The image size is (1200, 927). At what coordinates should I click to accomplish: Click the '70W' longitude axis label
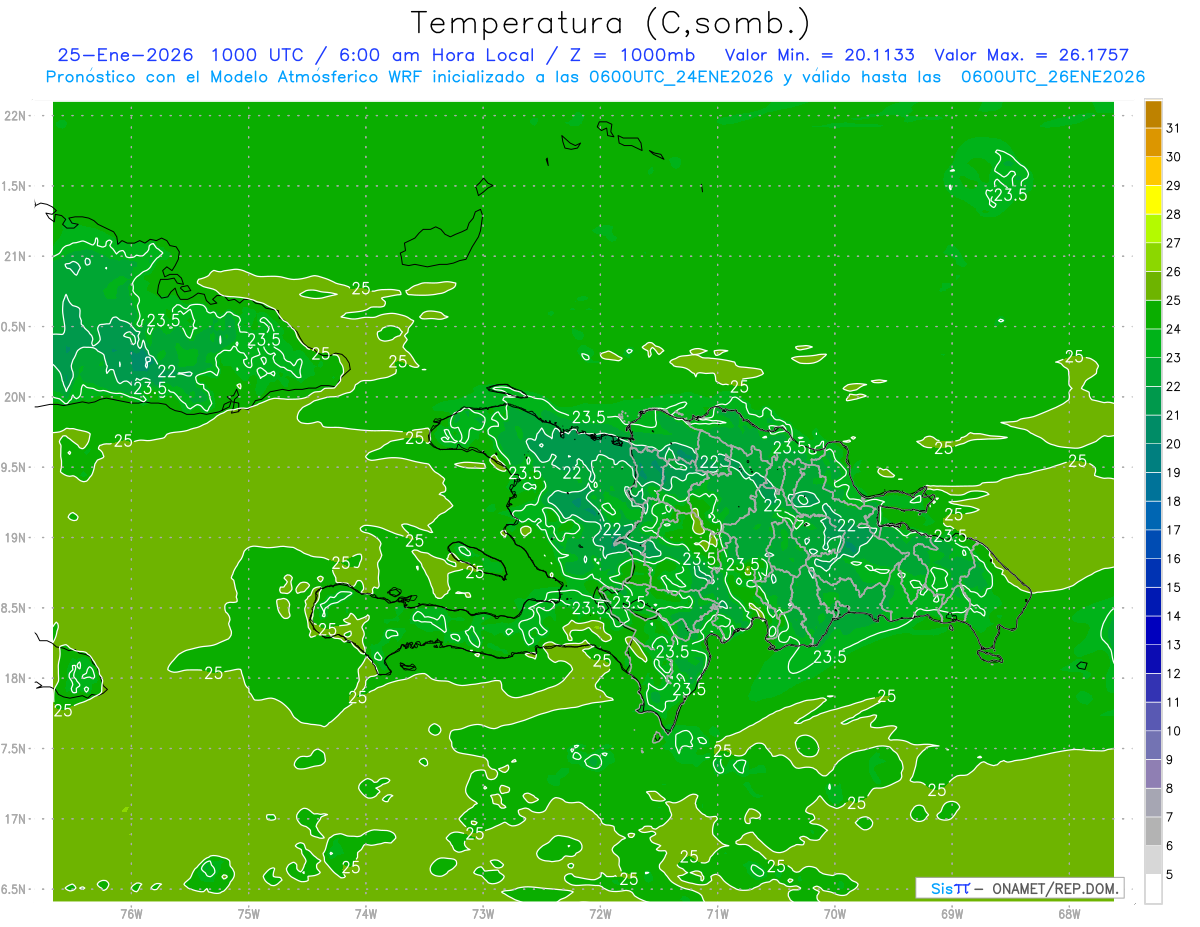pos(835,914)
